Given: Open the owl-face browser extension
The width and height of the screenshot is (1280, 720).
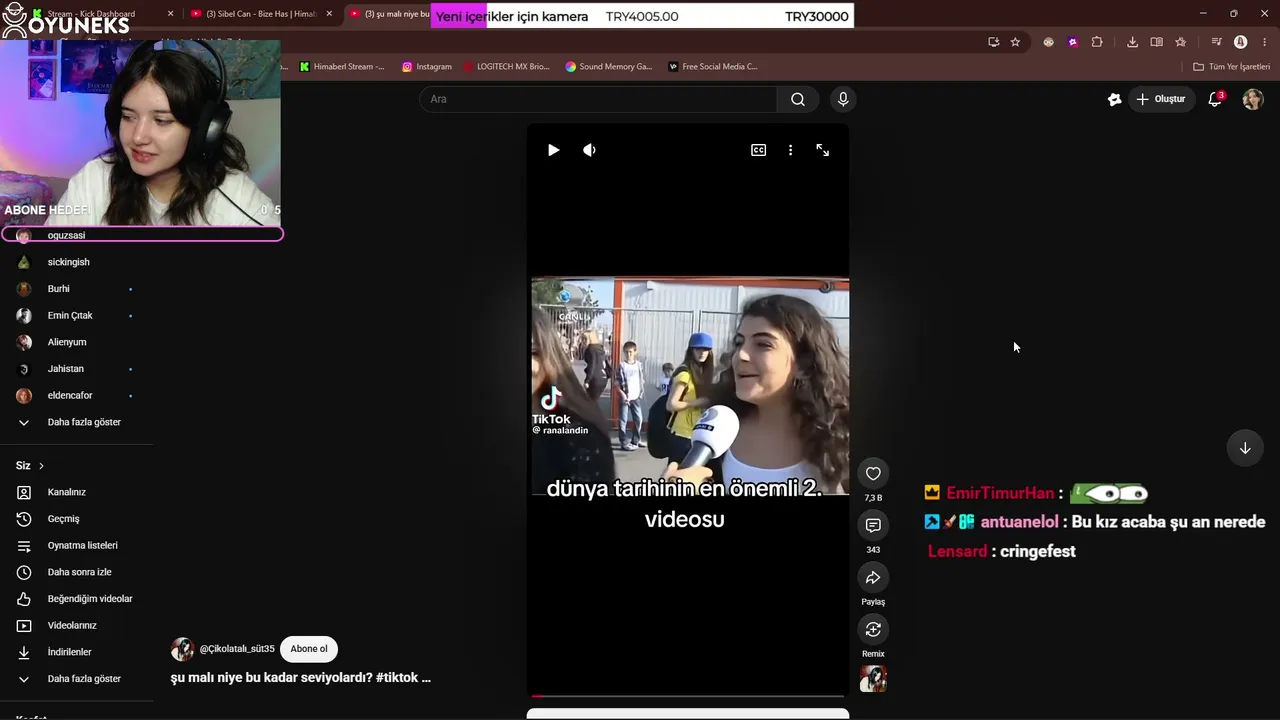Looking at the screenshot, I should [x=1048, y=42].
